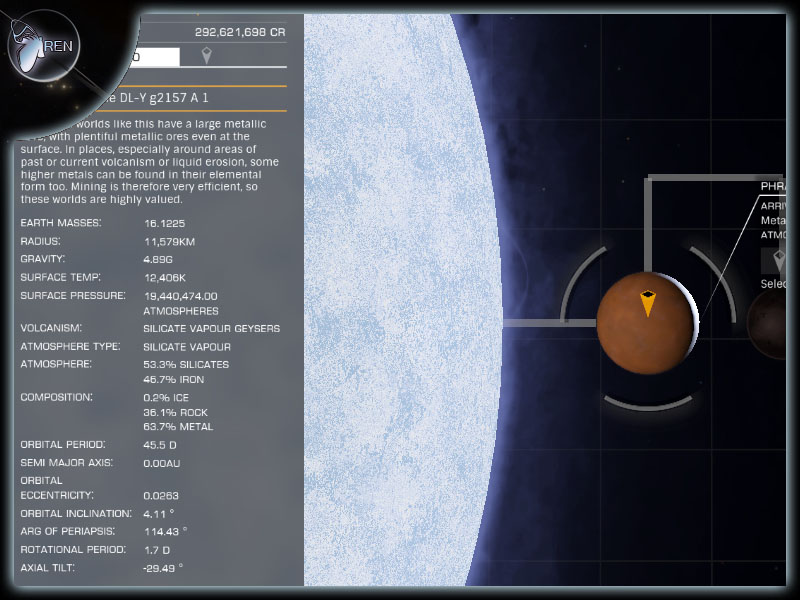Click the rotational period value 1.7 D

157,550
